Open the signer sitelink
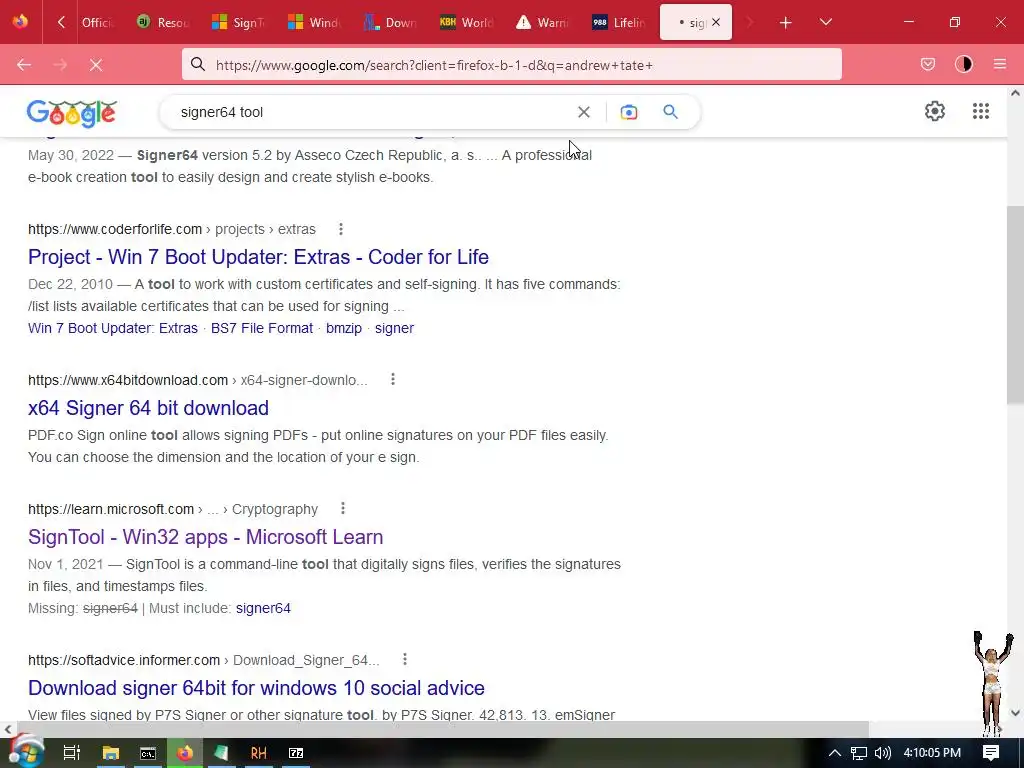Screen dimensions: 1024x768 click(394, 328)
